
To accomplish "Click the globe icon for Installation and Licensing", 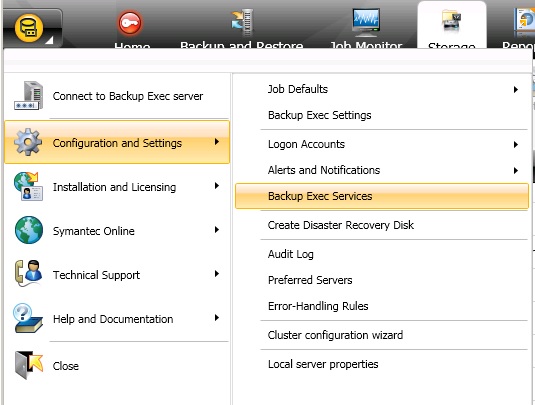I will point(29,186).
